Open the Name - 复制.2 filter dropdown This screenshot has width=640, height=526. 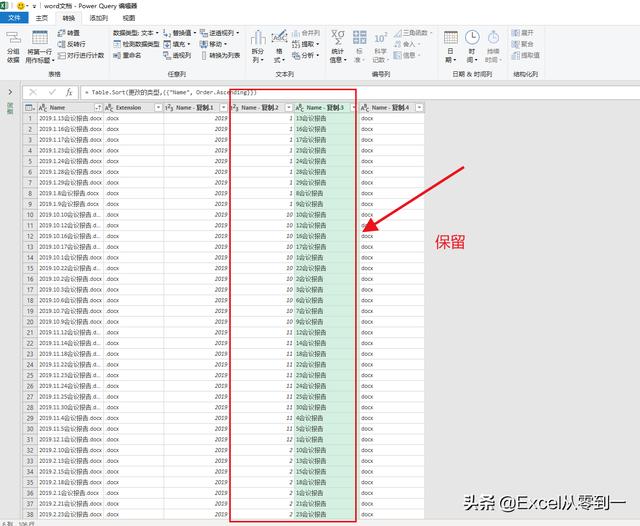point(289,108)
